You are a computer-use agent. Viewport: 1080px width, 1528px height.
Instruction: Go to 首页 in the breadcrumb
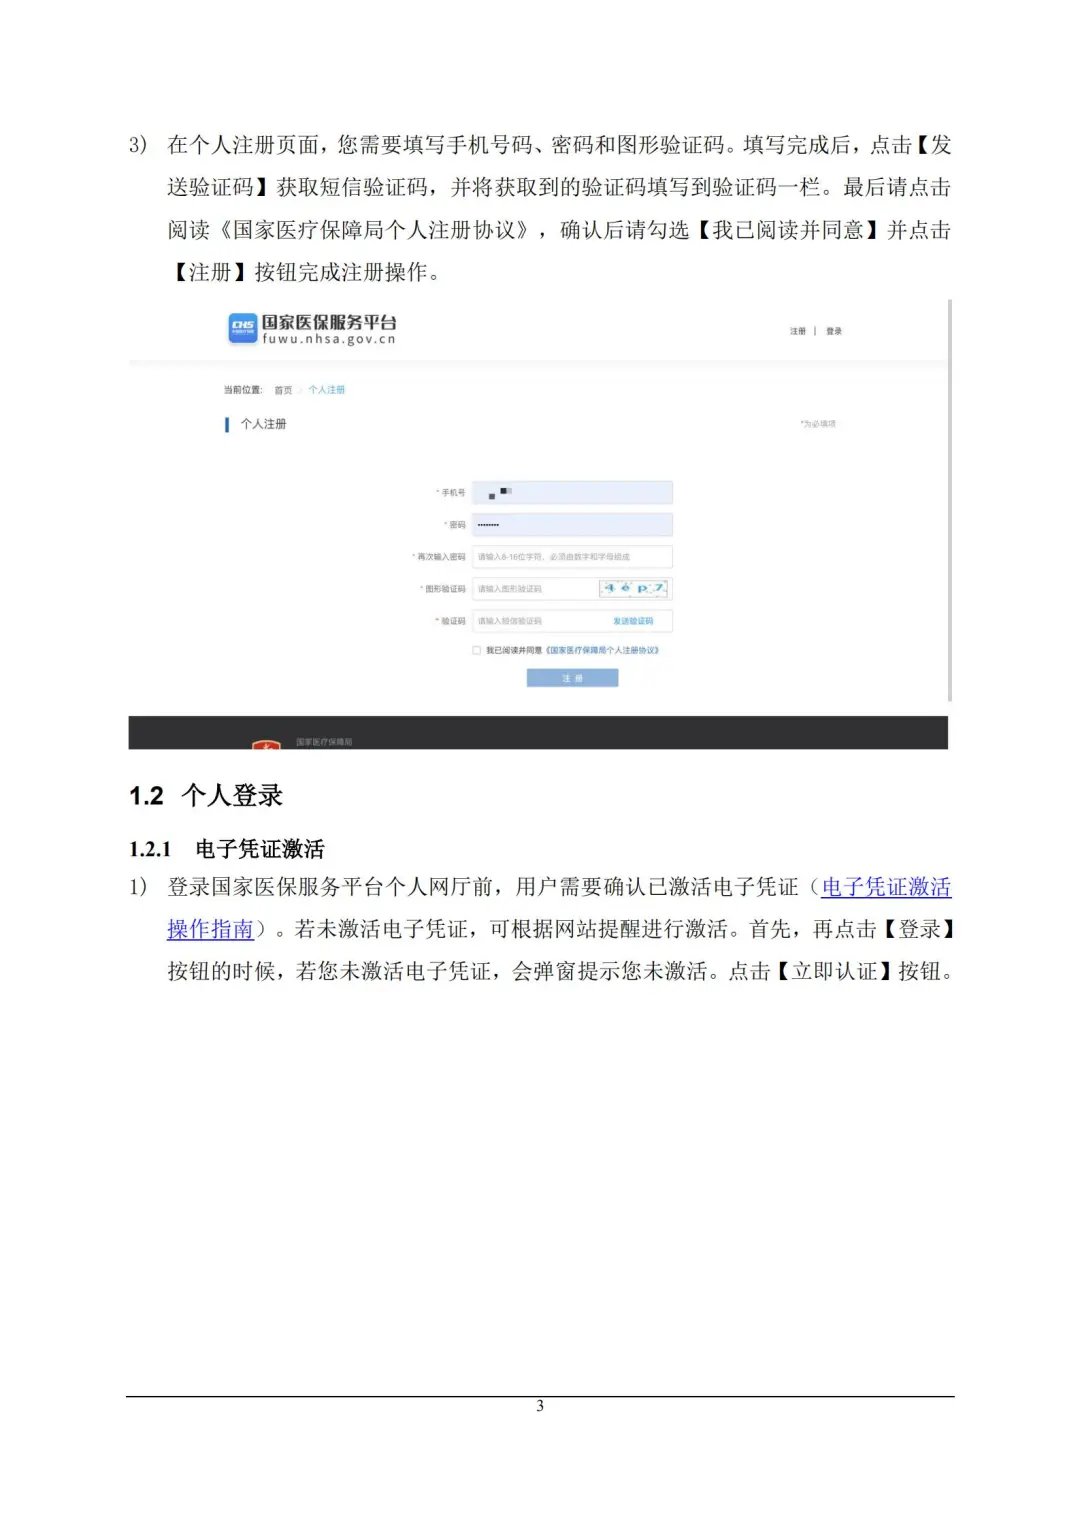click(x=283, y=390)
